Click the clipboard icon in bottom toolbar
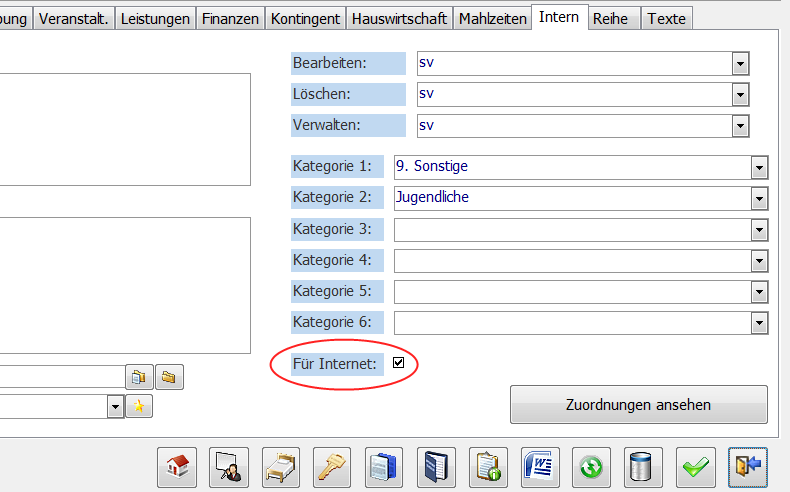Screen dimensions: 790x492 click(x=488, y=467)
